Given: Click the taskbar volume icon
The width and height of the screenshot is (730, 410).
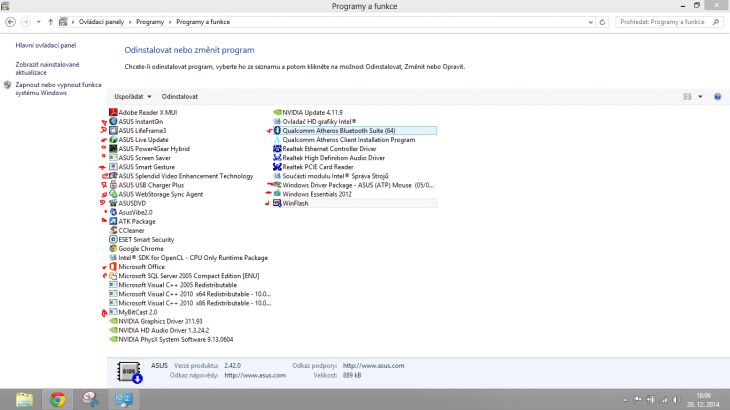Looking at the screenshot, I should click(x=675, y=400).
